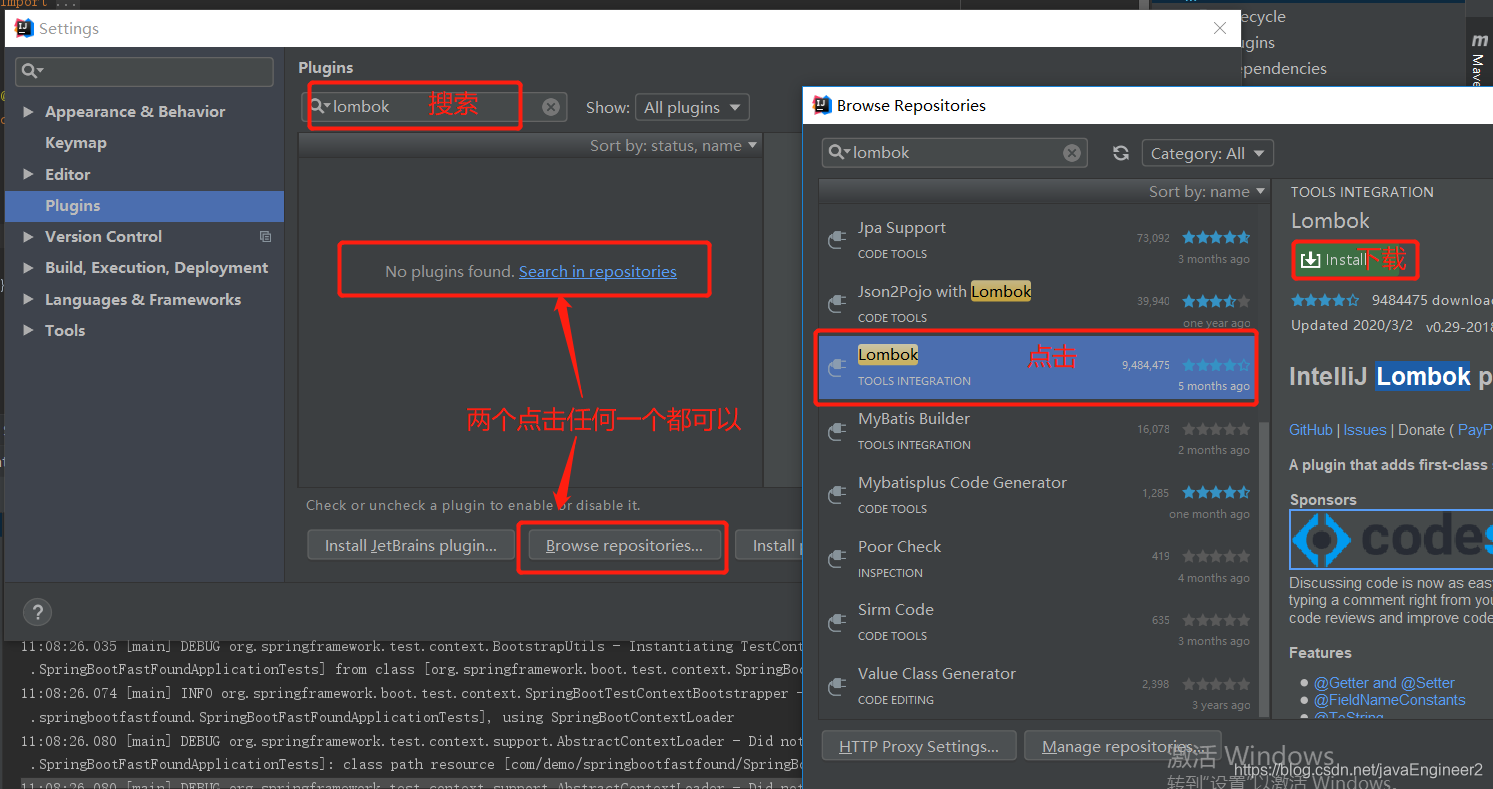Open the Issues link for Lombok
Image resolution: width=1493 pixels, height=789 pixels.
click(1364, 430)
